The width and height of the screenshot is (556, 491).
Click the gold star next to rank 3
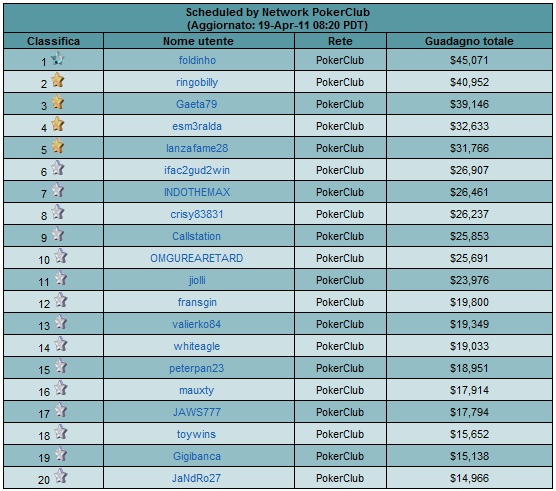(x=57, y=102)
